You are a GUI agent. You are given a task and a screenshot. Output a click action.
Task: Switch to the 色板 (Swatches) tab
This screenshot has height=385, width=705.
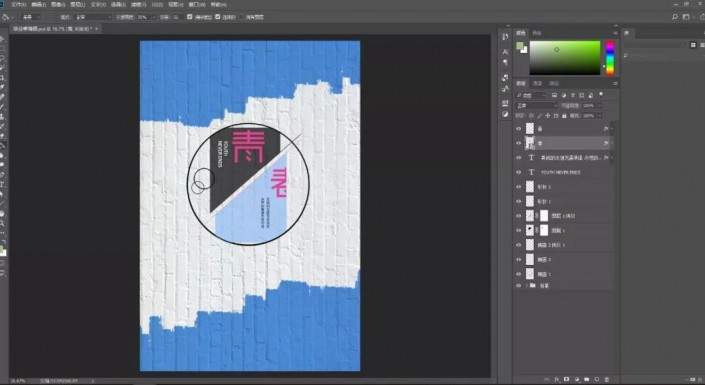[x=537, y=33]
